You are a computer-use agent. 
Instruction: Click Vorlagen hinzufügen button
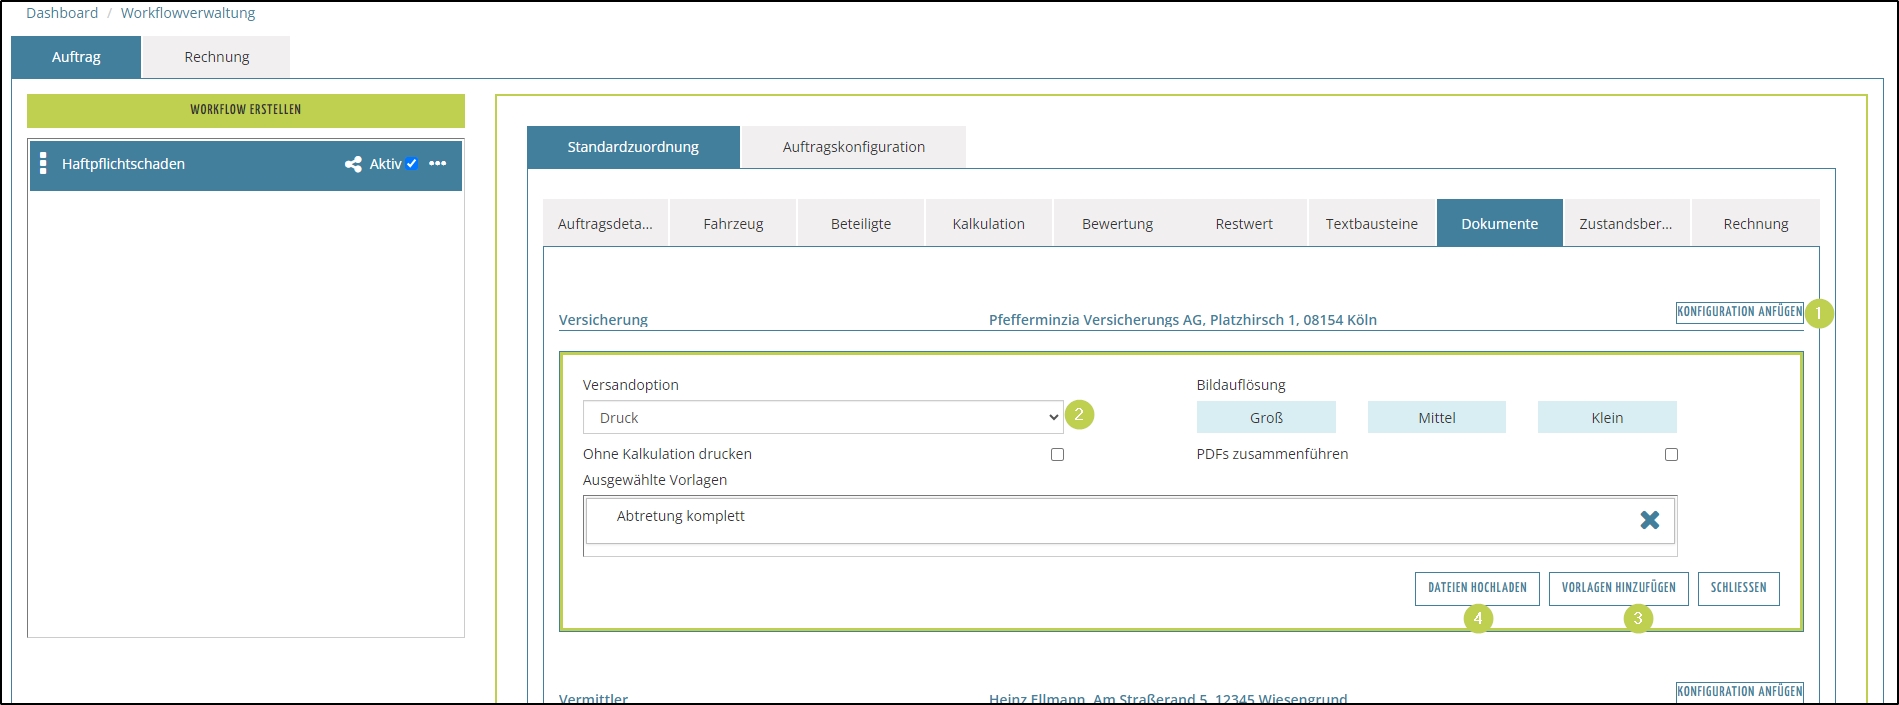point(1618,588)
